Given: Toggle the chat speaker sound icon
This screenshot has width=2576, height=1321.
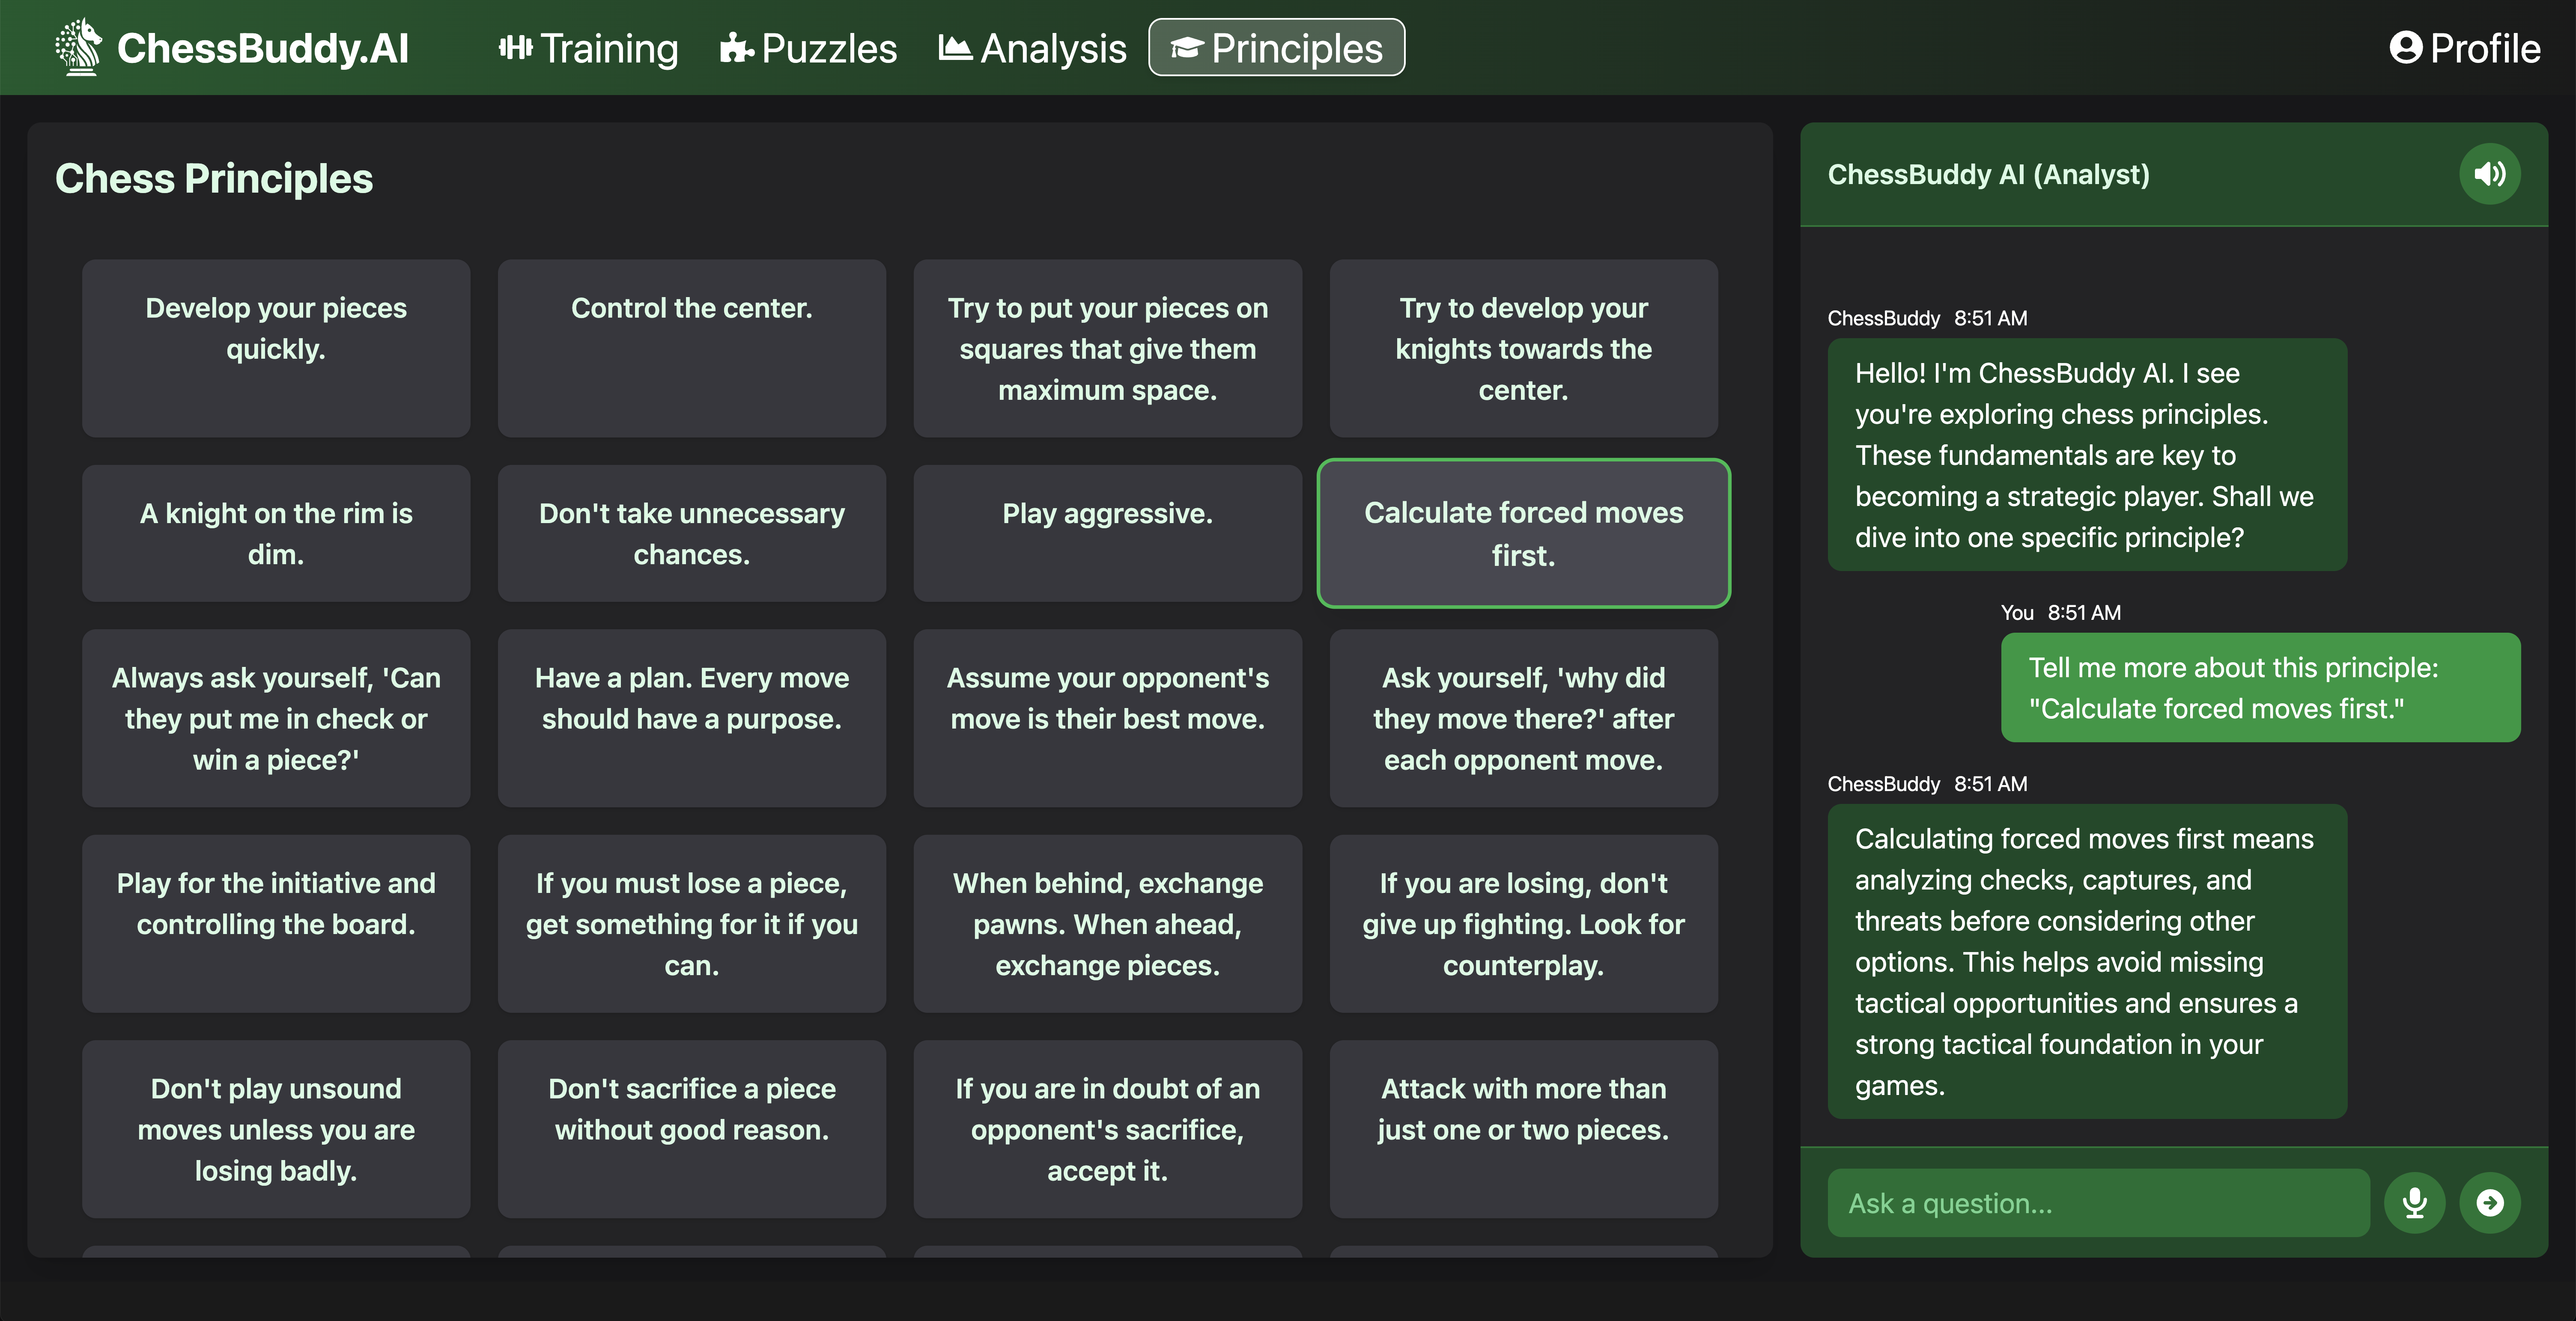Looking at the screenshot, I should coord(2489,174).
